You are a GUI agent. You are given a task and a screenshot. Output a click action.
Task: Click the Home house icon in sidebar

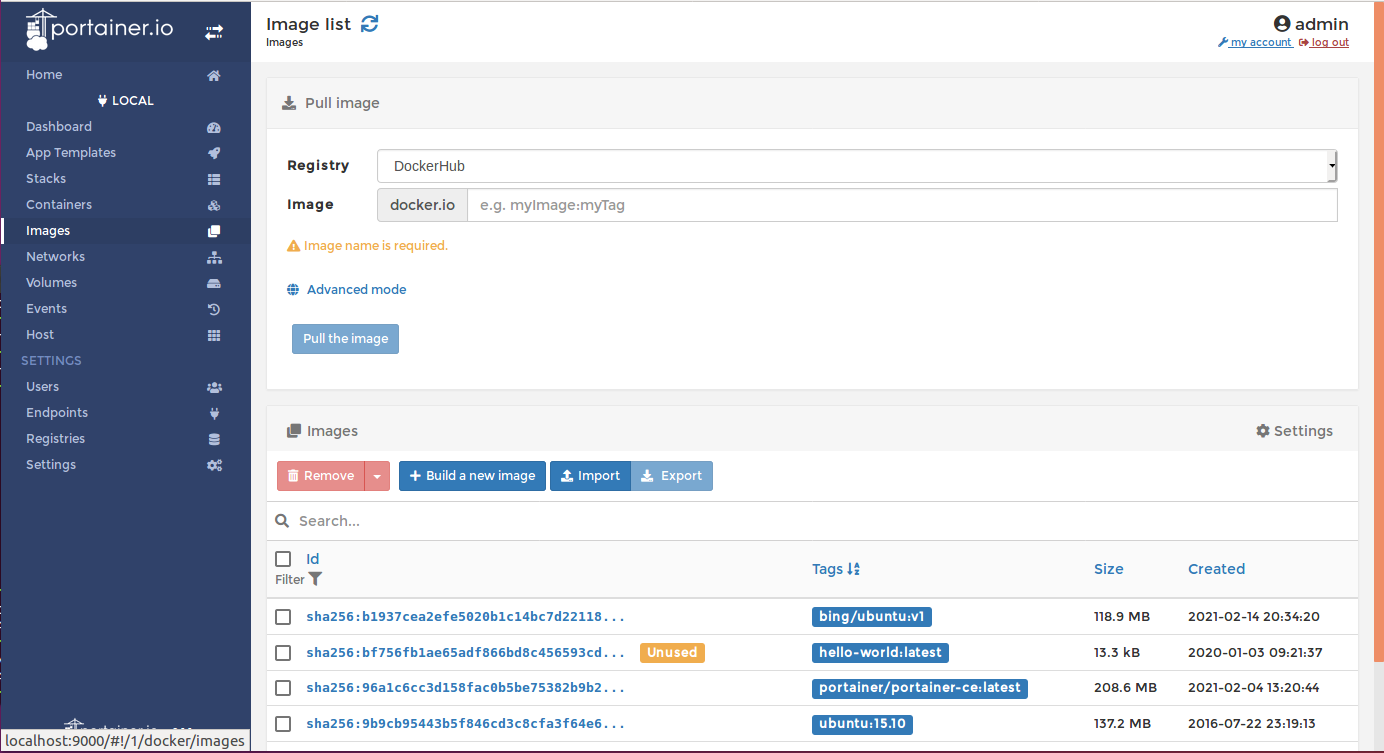click(x=213, y=74)
